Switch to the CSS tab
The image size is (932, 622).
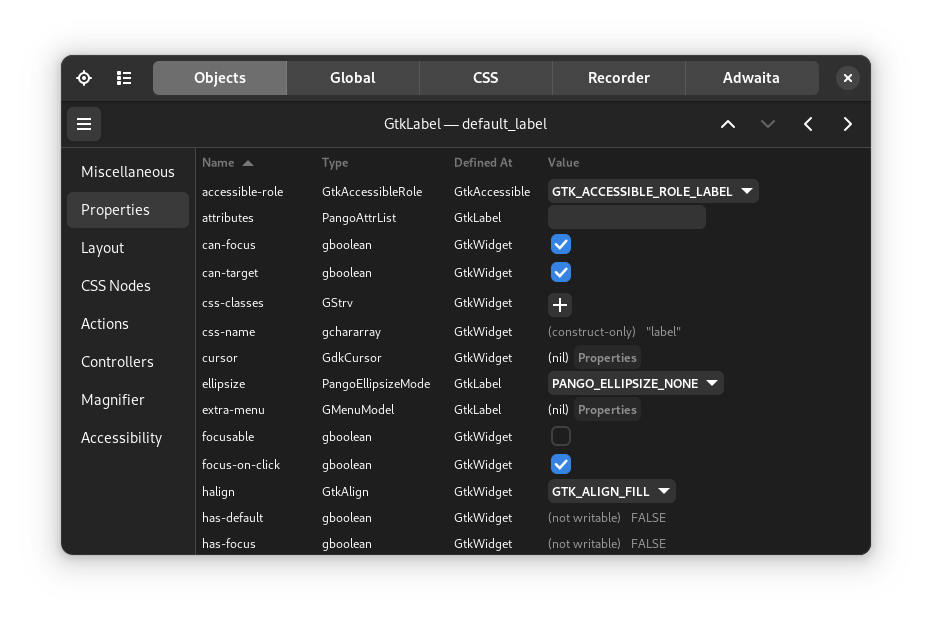485,78
